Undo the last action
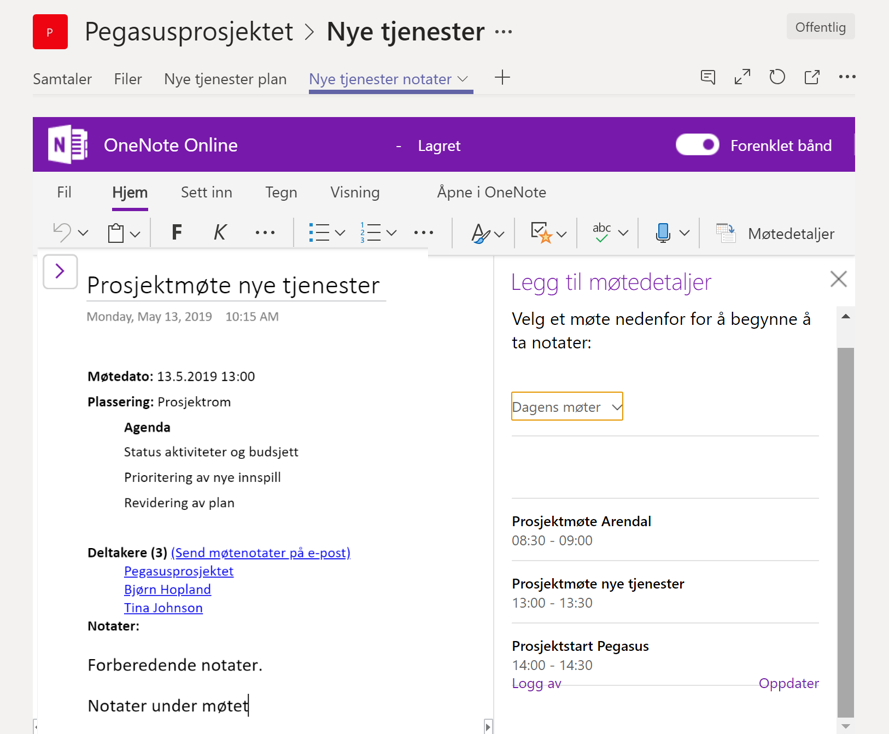Screen dimensions: 889x734 coord(62,232)
